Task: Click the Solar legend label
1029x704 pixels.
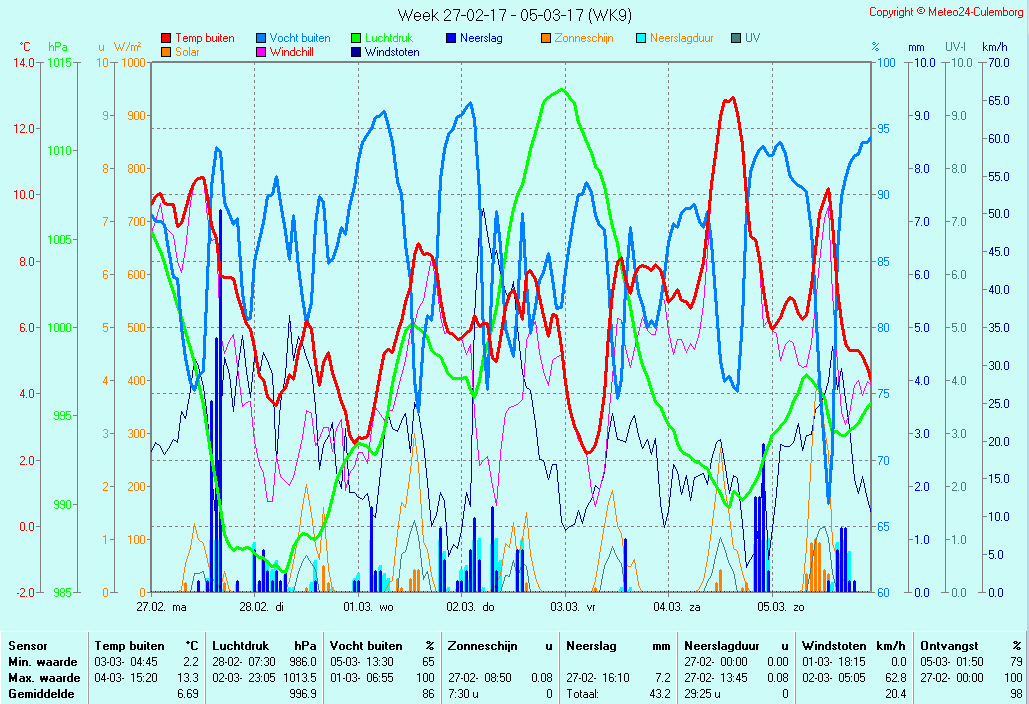Action: pos(188,52)
